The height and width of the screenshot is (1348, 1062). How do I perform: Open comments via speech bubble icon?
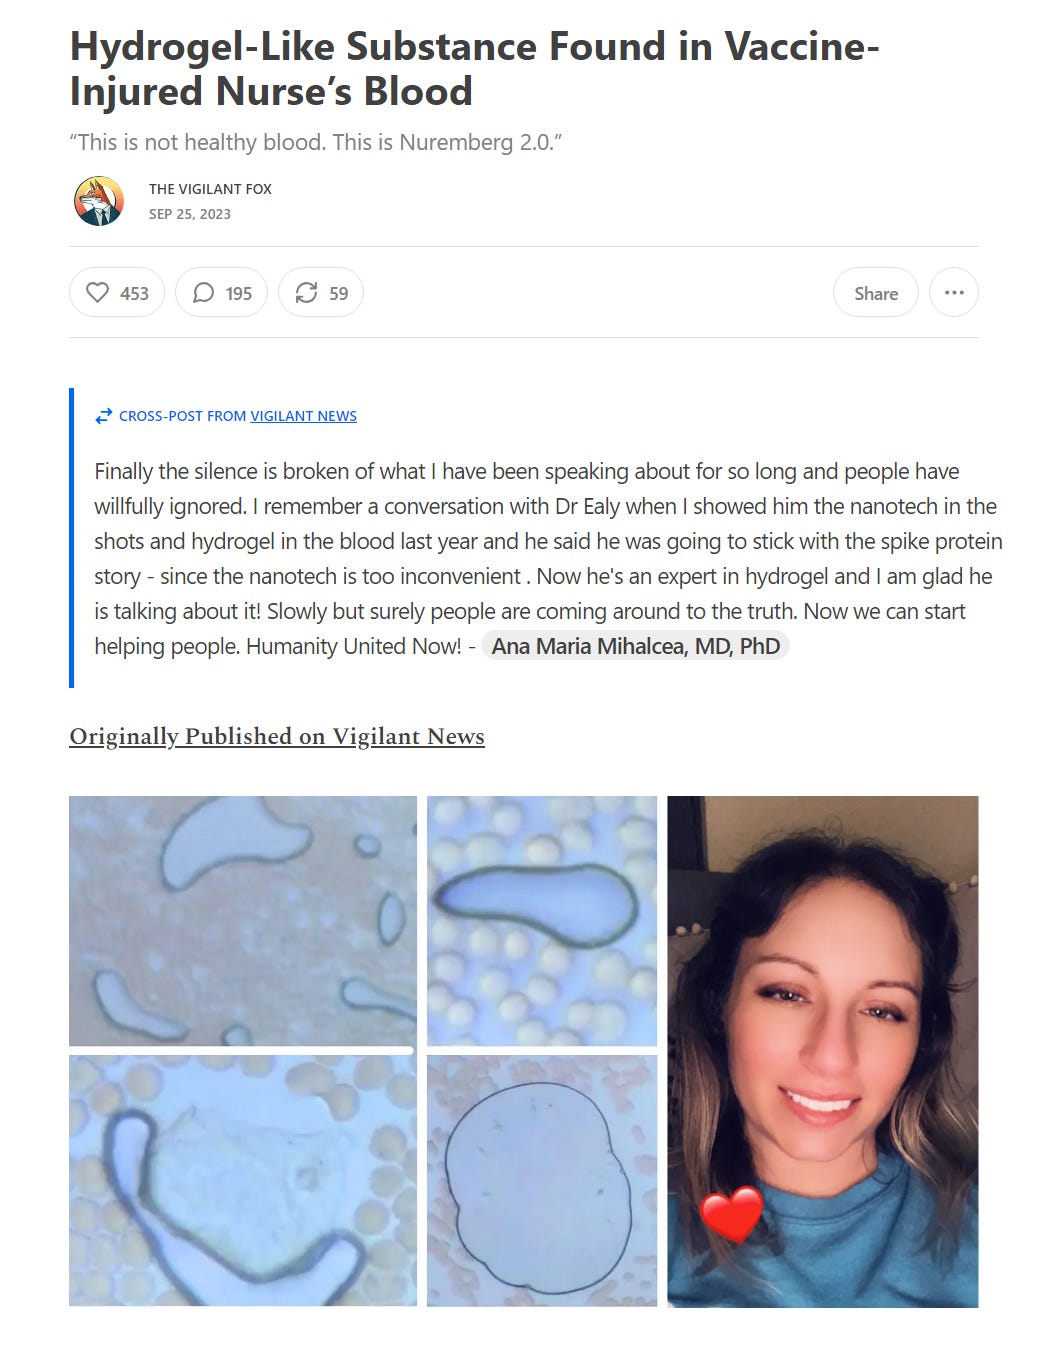click(x=203, y=293)
